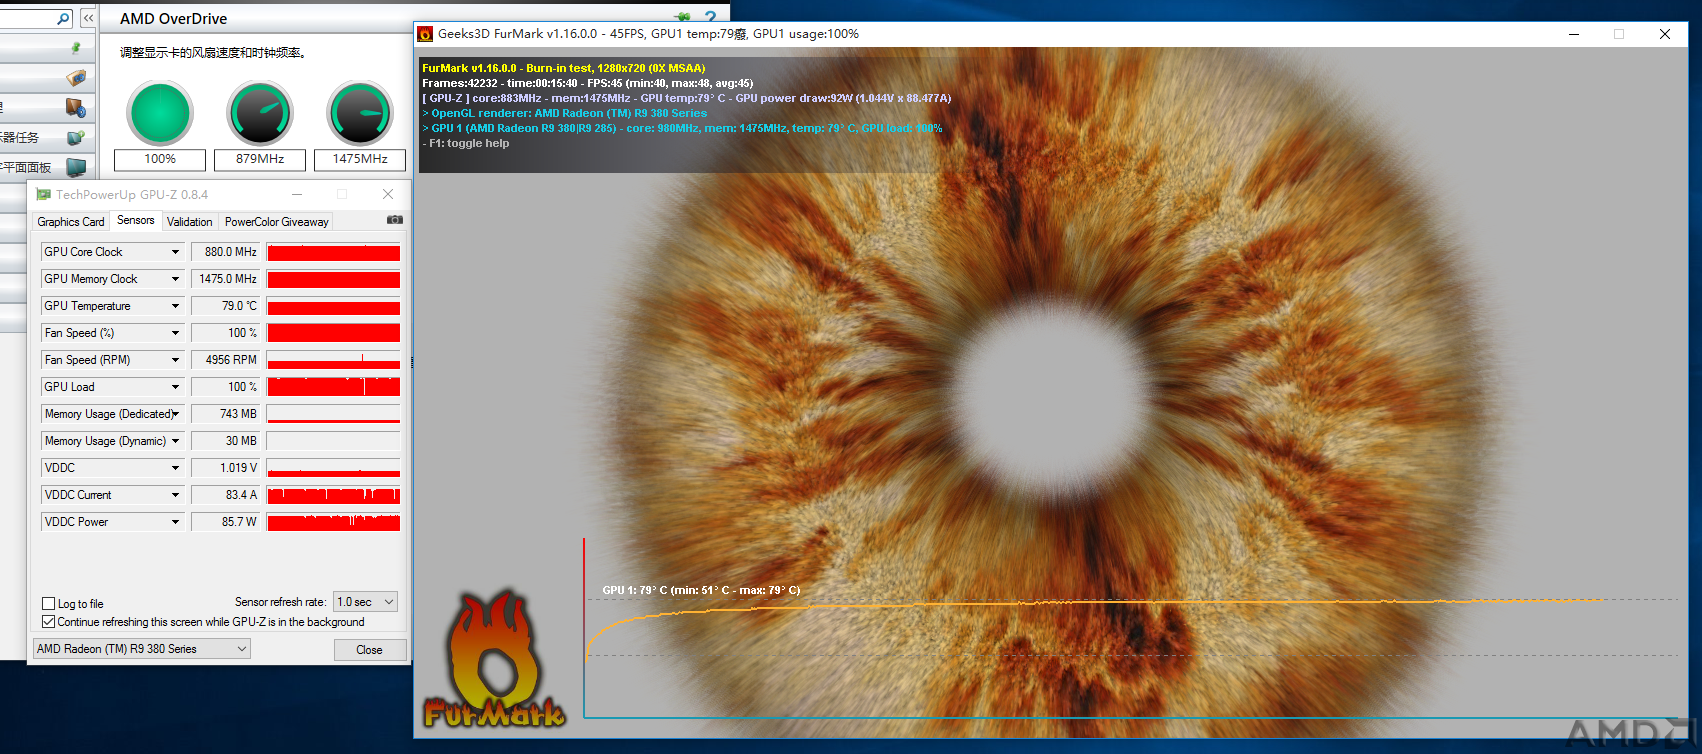1702x754 pixels.
Task: Click the GPU-Z Close button
Action: click(x=370, y=650)
